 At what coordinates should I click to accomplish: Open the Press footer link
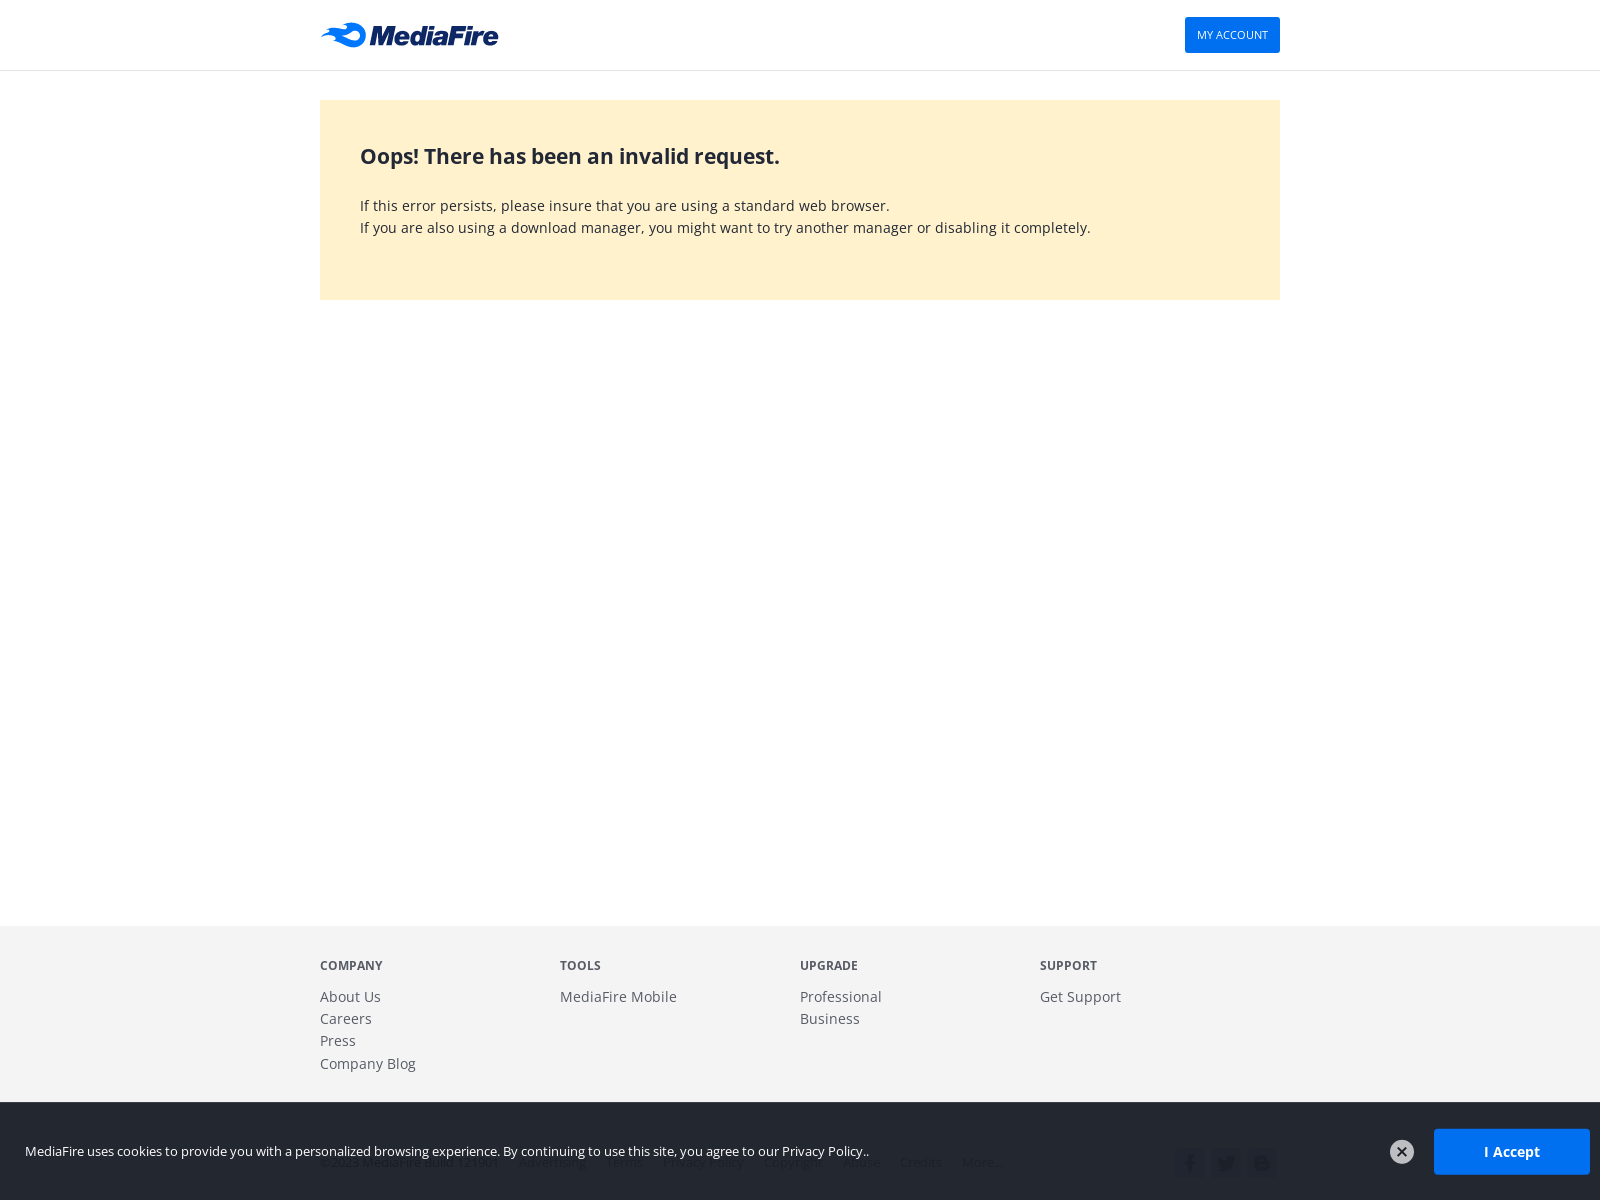click(x=338, y=1041)
